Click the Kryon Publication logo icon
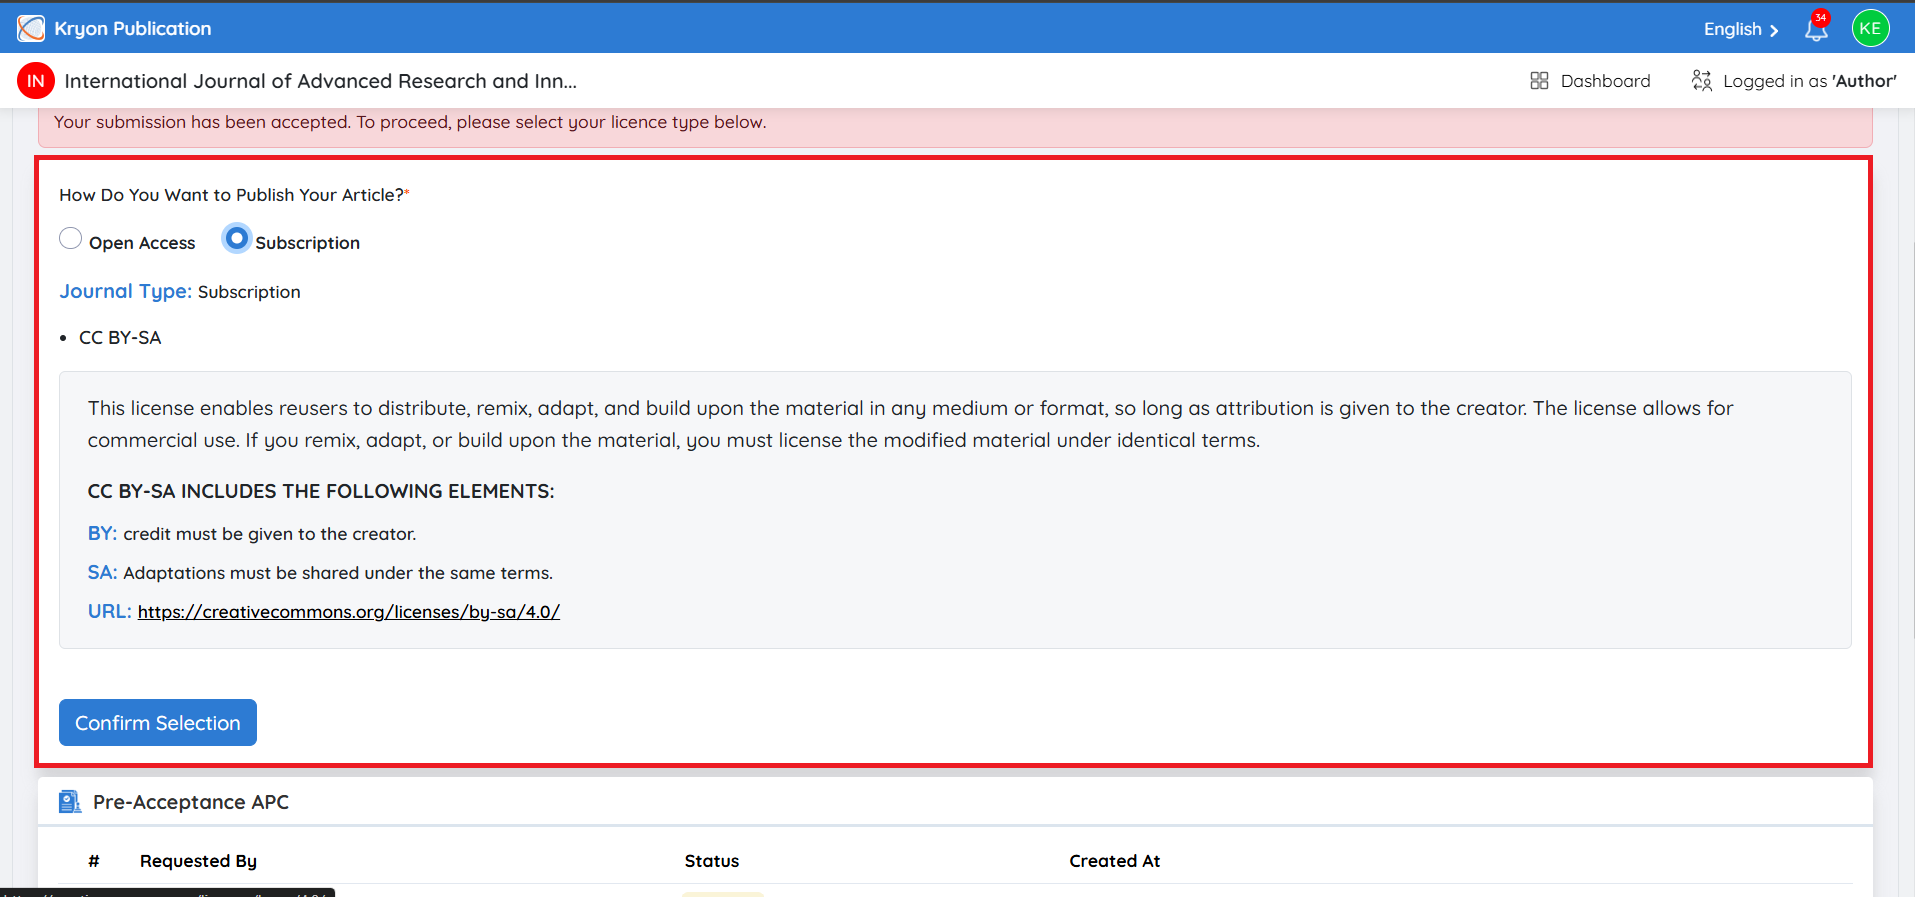Image resolution: width=1915 pixels, height=897 pixels. point(31,29)
